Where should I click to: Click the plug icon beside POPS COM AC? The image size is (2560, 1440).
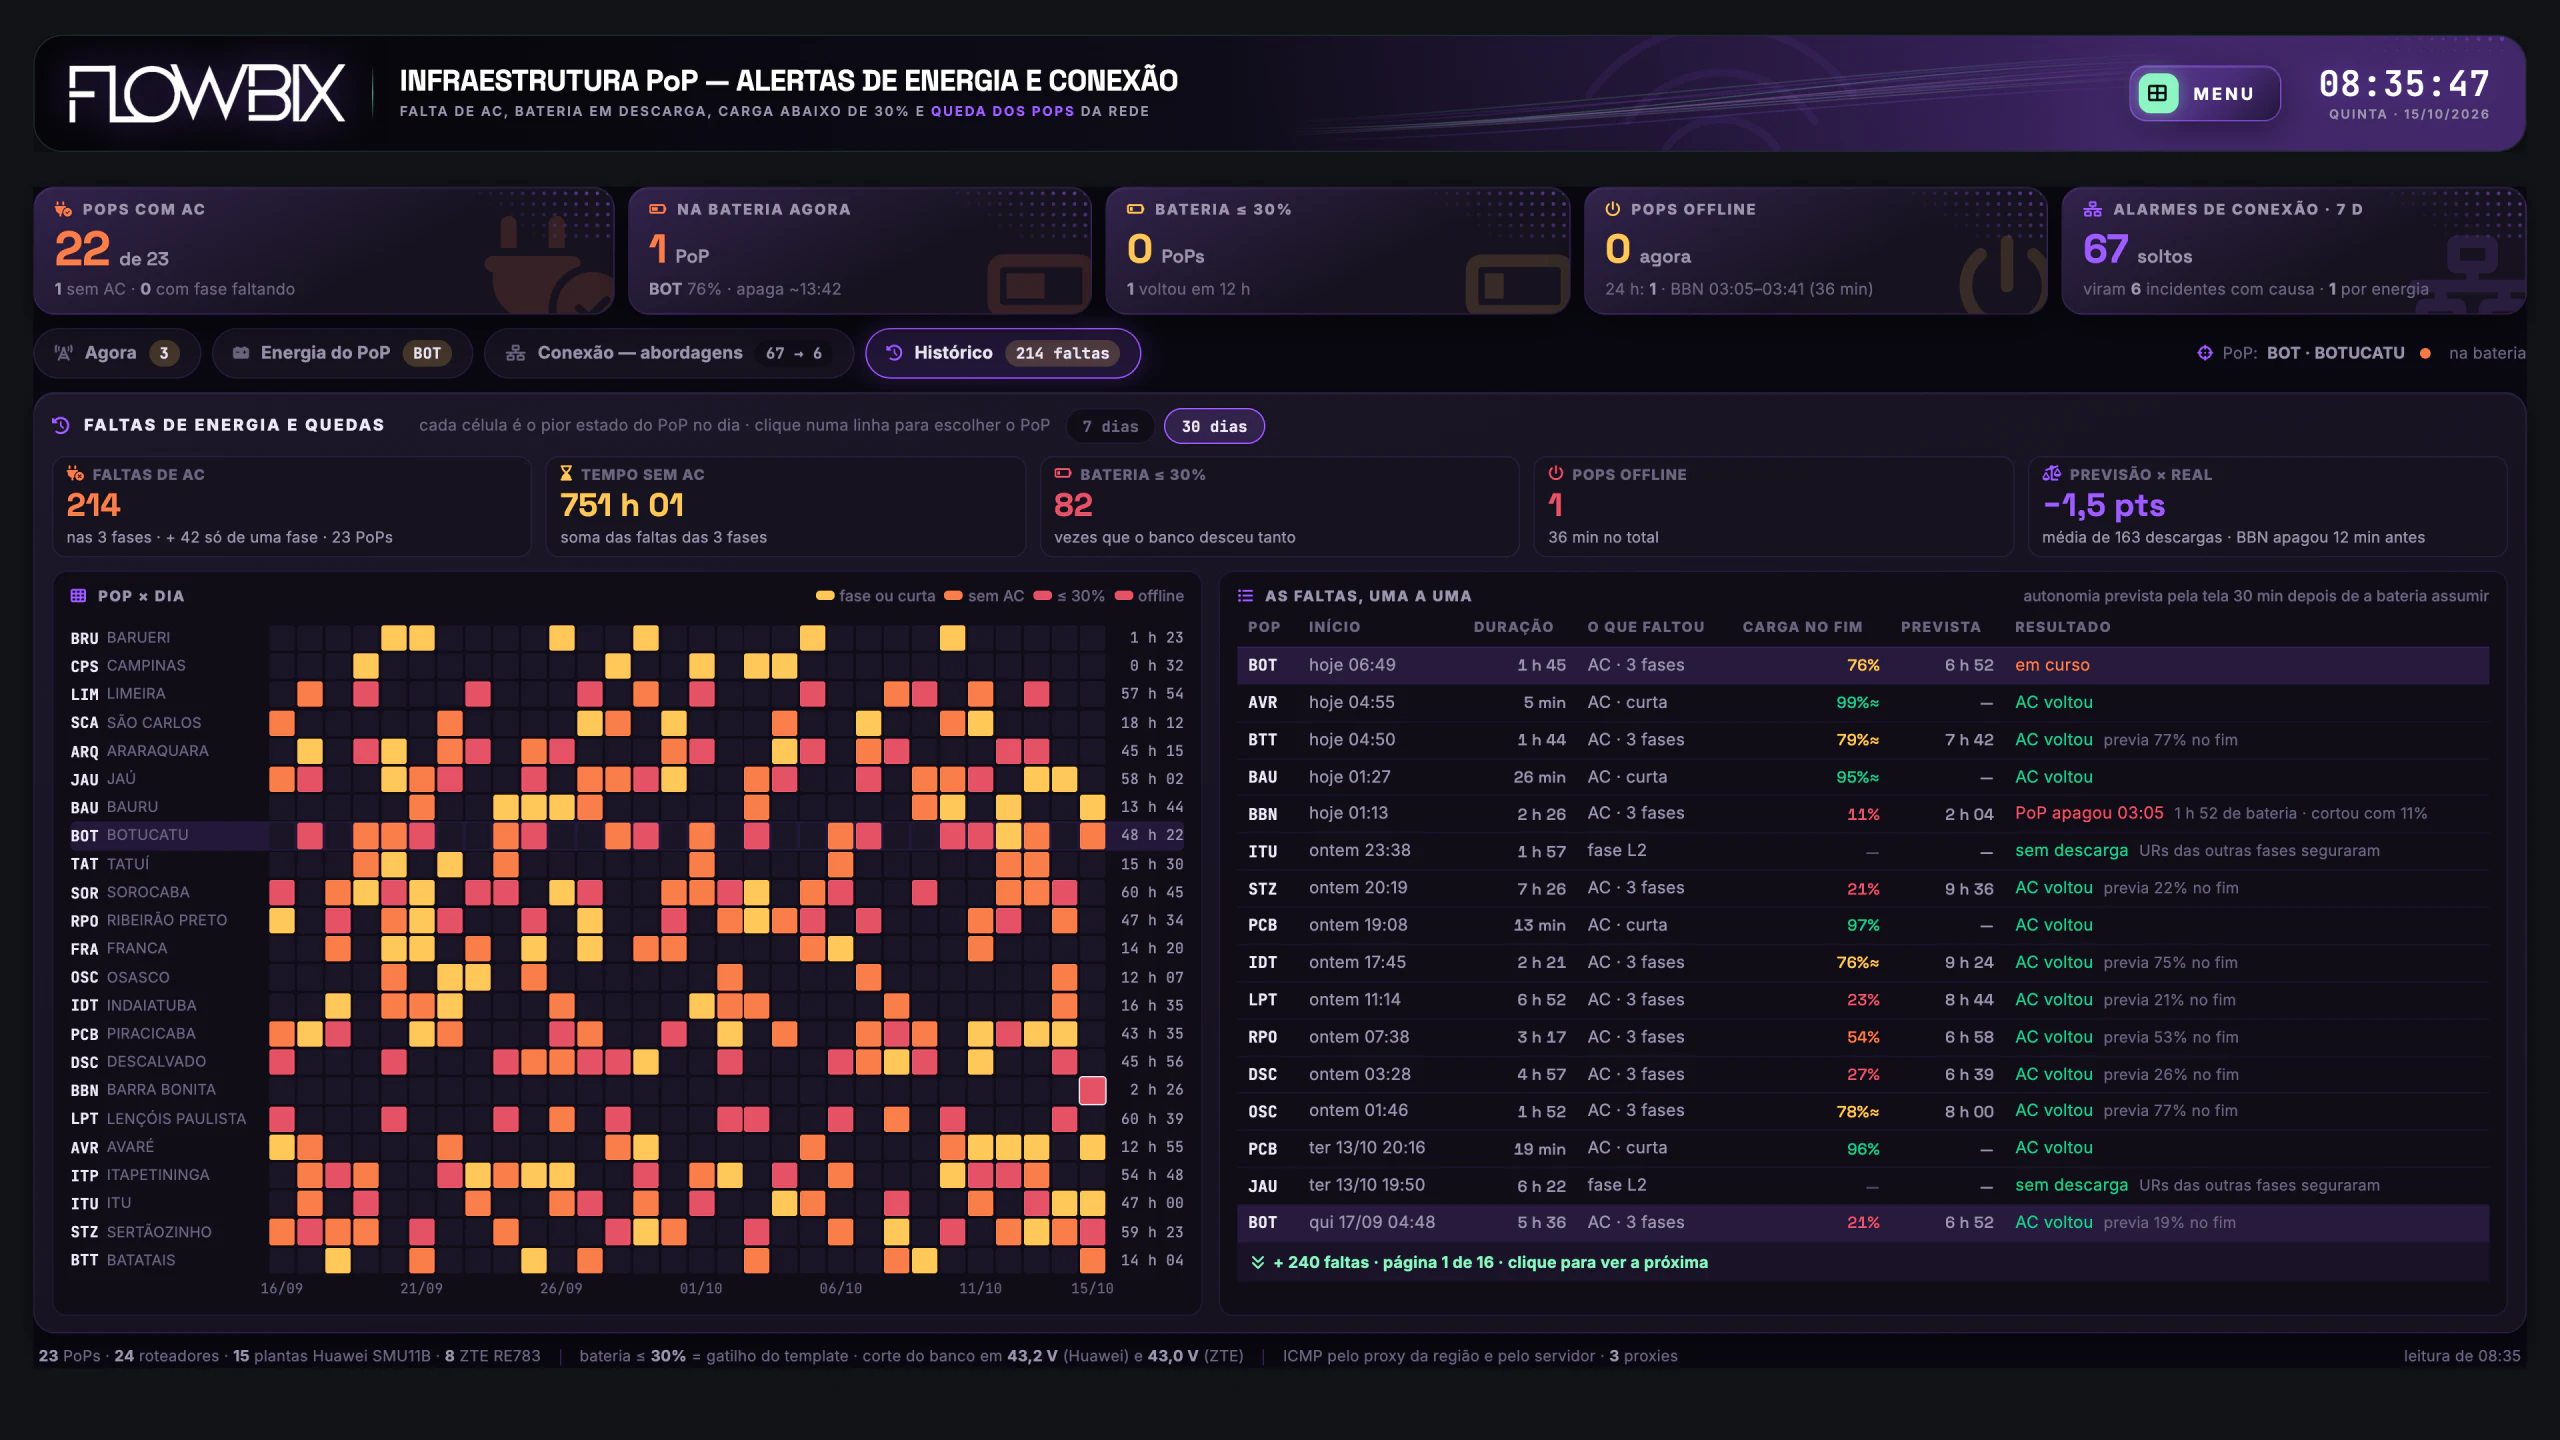click(63, 209)
